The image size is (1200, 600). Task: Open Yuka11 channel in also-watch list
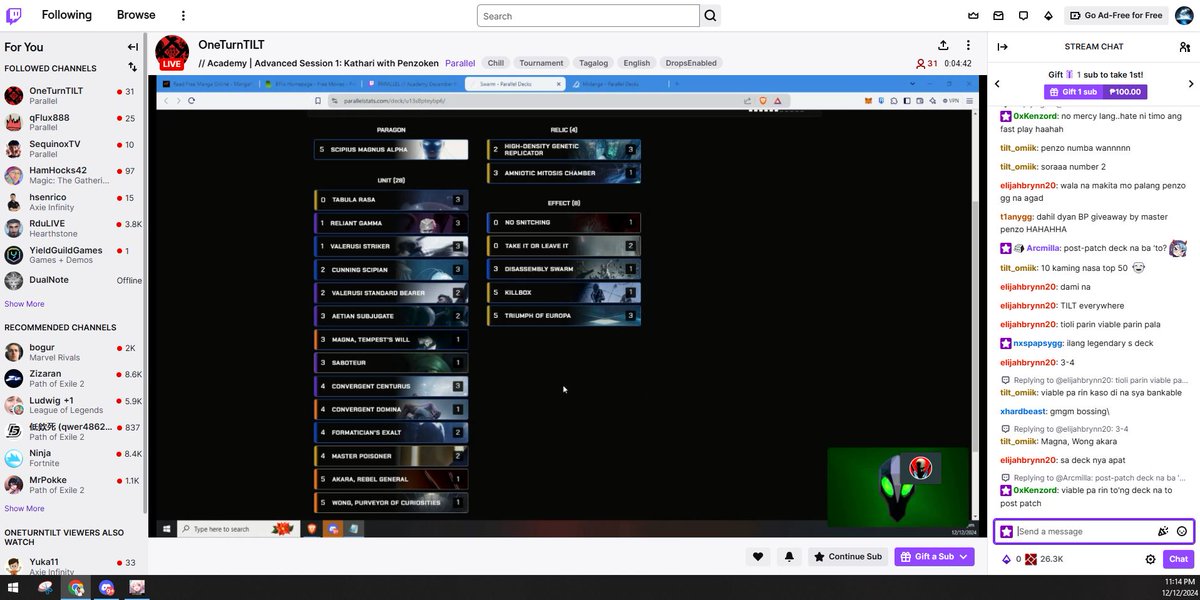click(71, 567)
